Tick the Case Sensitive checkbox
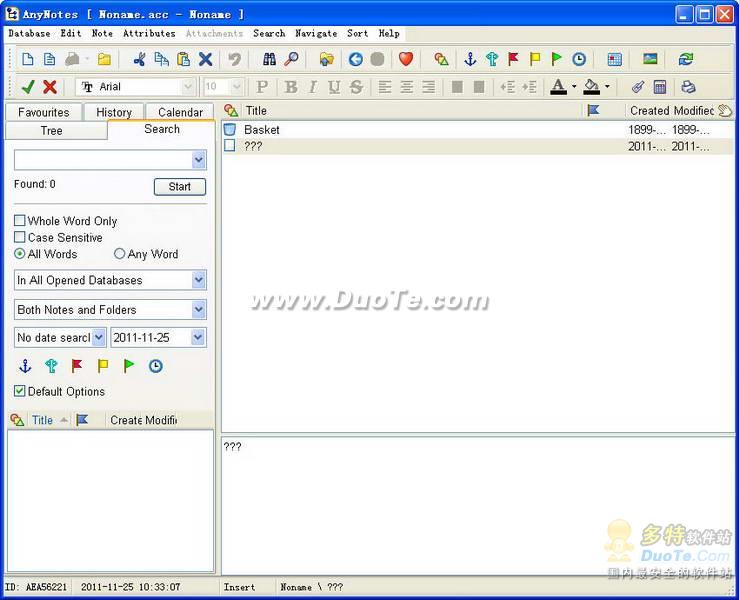This screenshot has width=739, height=600. (x=20, y=238)
